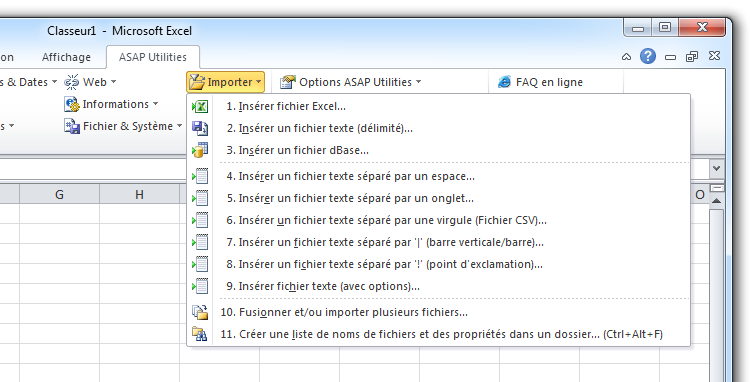Select insert file separated by barre verticale
Viewport: 750px width, 382px height.
(x=439, y=242)
